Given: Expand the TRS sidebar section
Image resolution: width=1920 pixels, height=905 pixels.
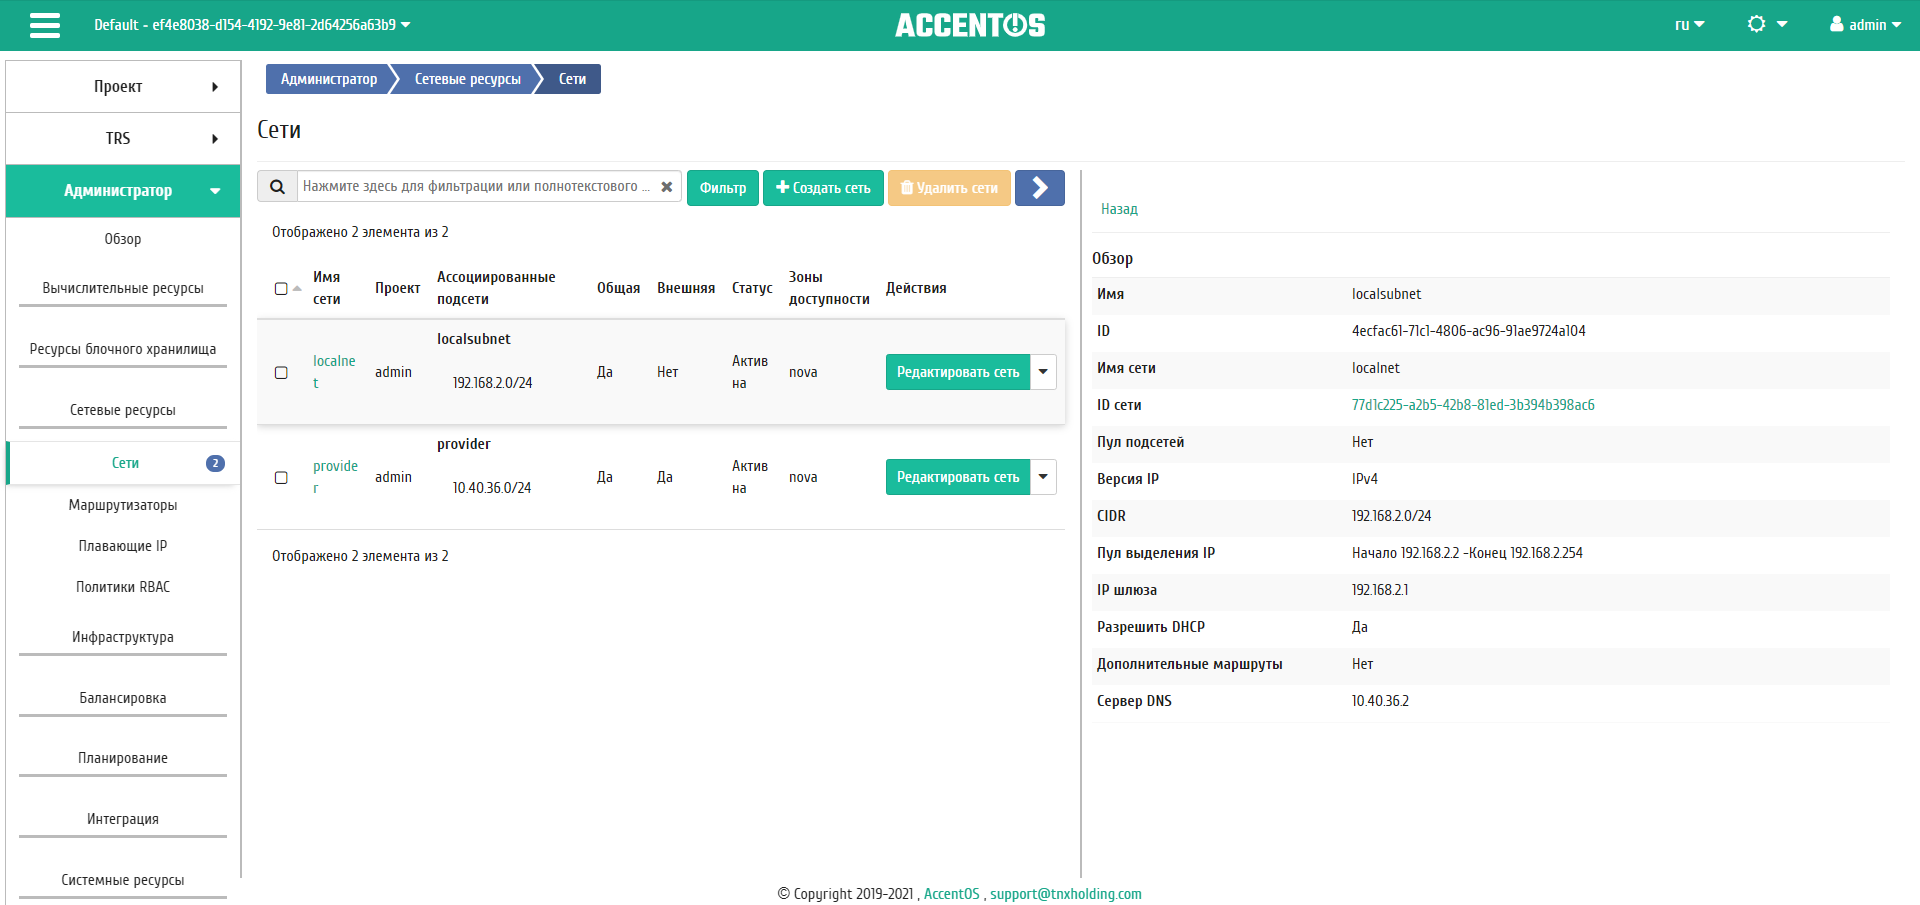Looking at the screenshot, I should pyautogui.click(x=123, y=139).
